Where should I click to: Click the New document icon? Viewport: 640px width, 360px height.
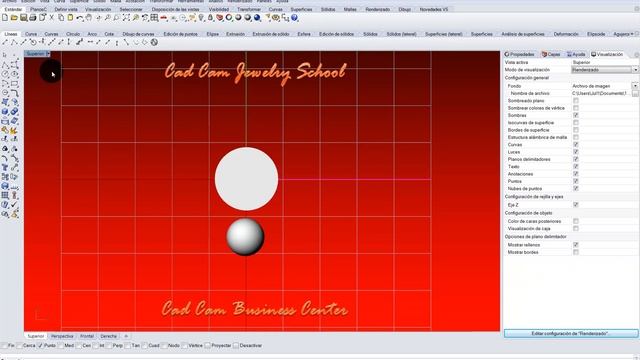tap(5, 18)
